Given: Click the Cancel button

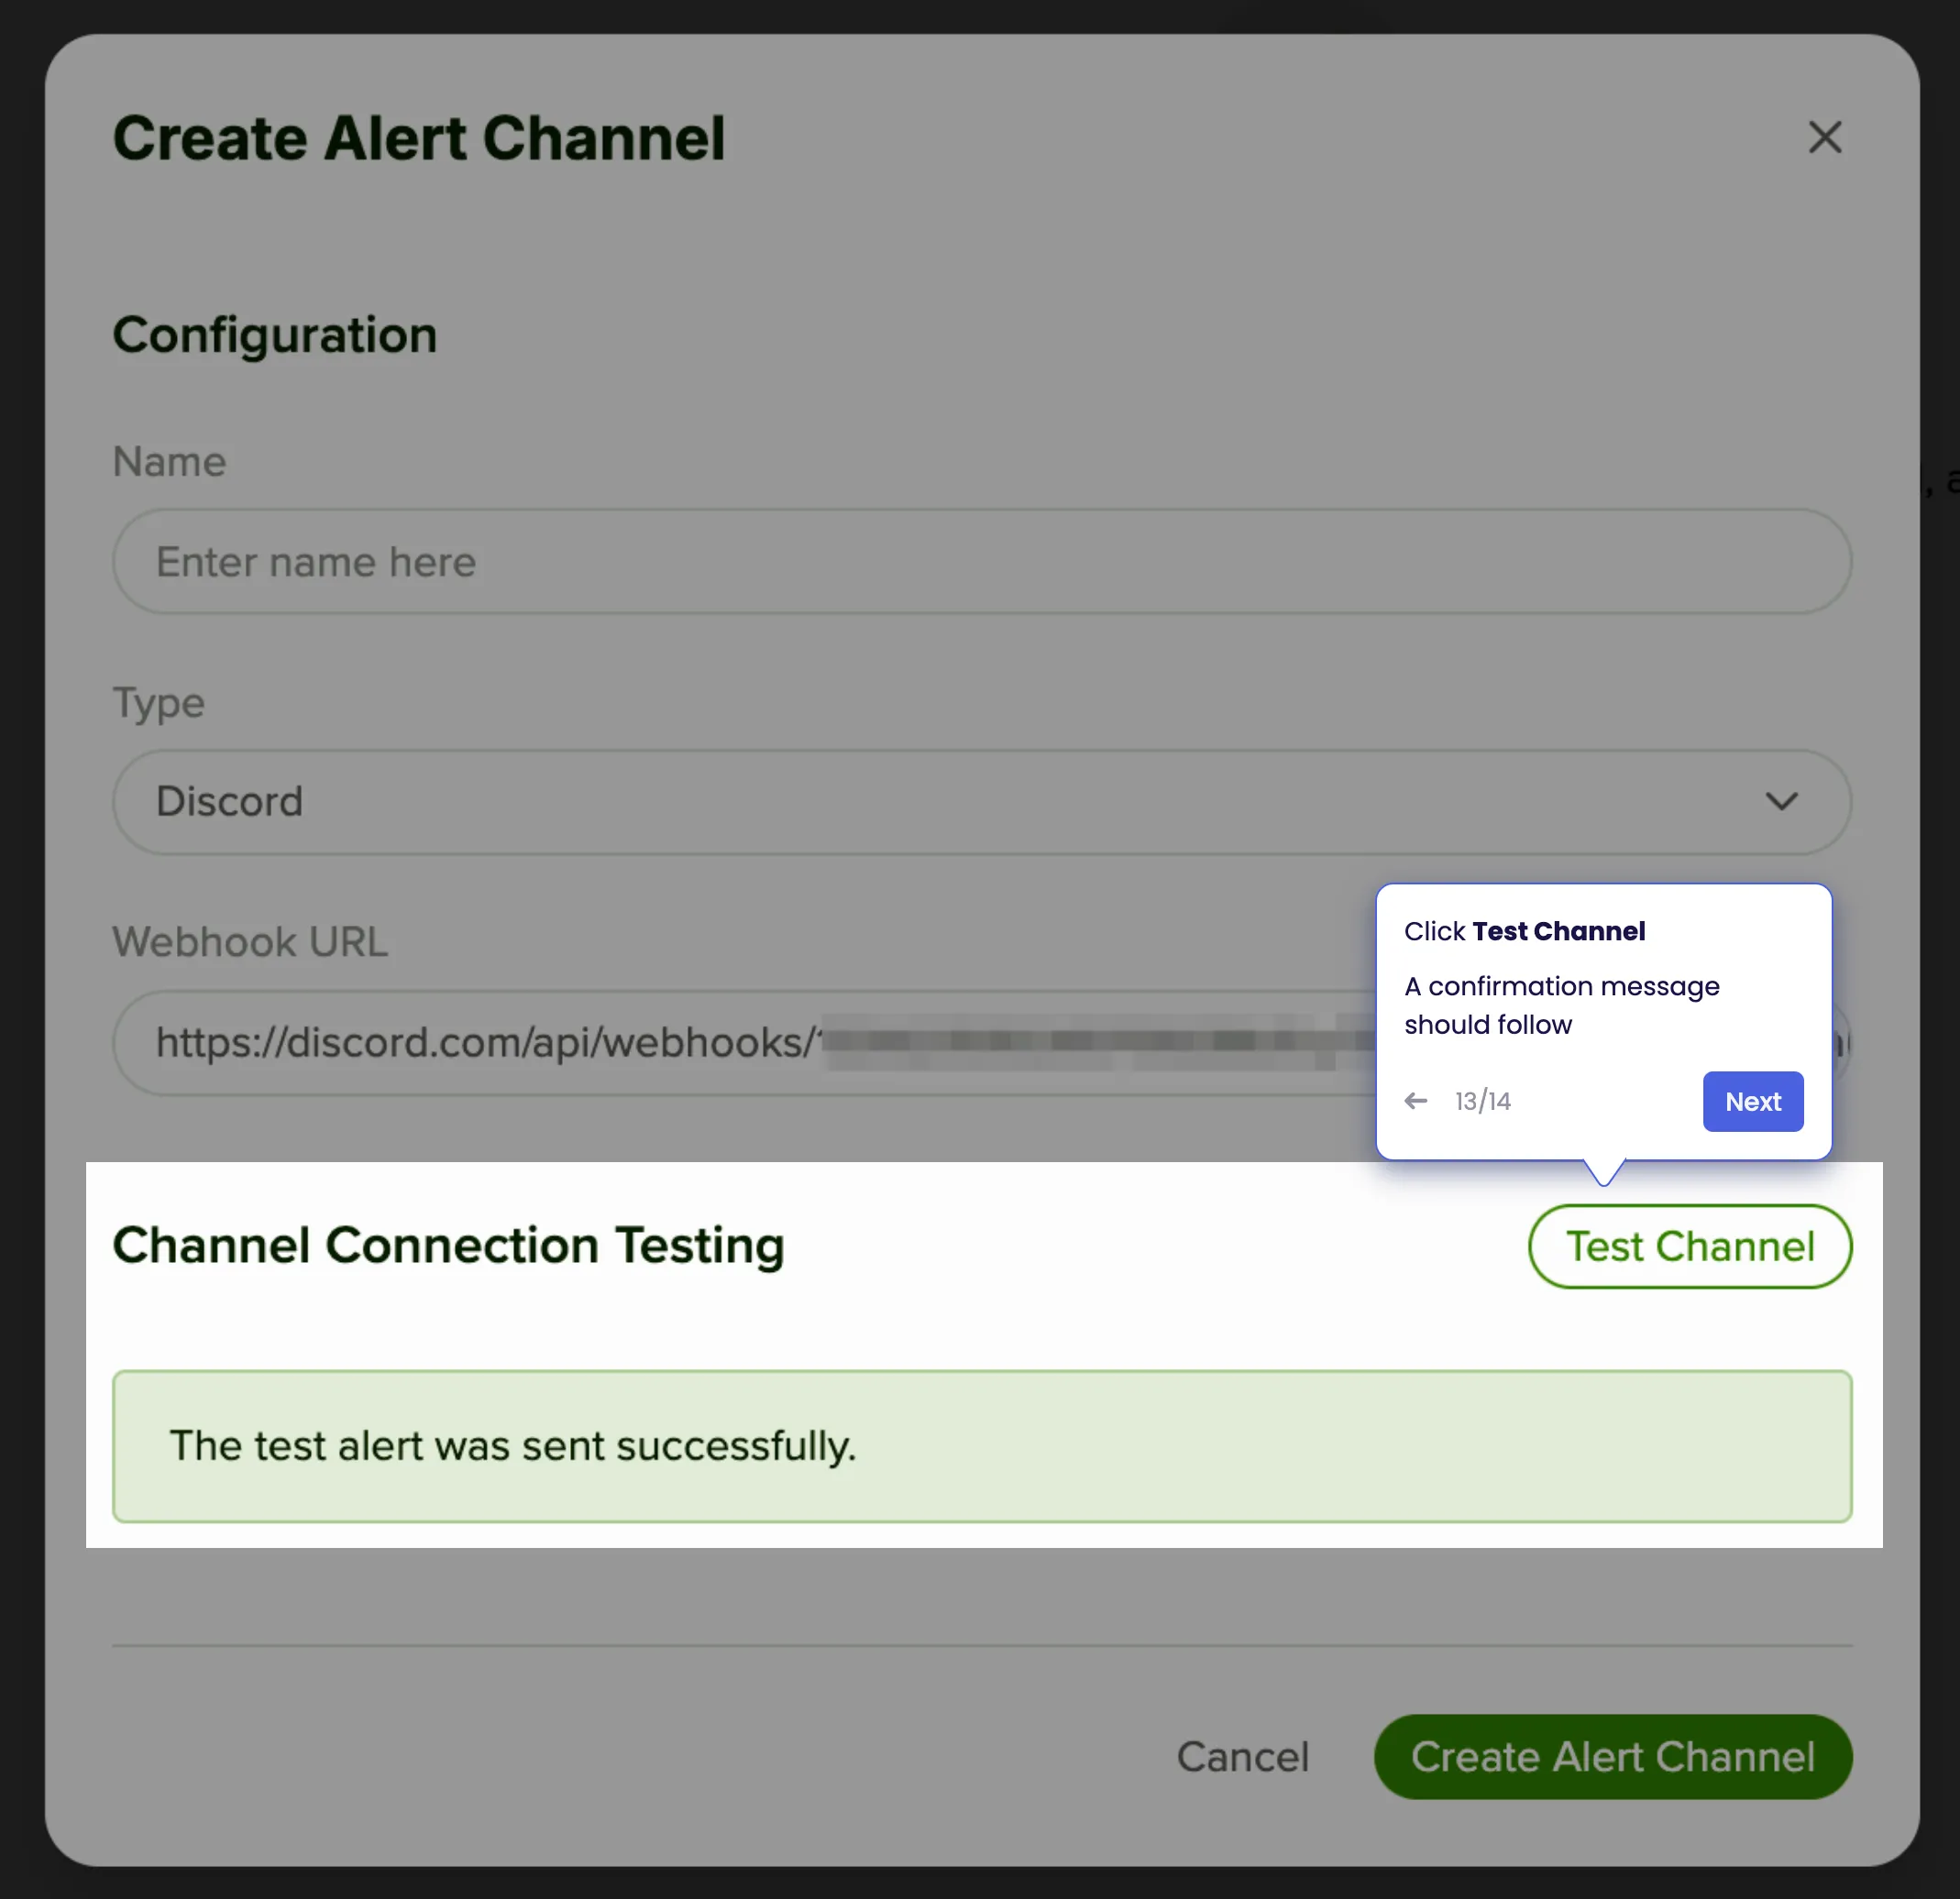Looking at the screenshot, I should (1242, 1757).
